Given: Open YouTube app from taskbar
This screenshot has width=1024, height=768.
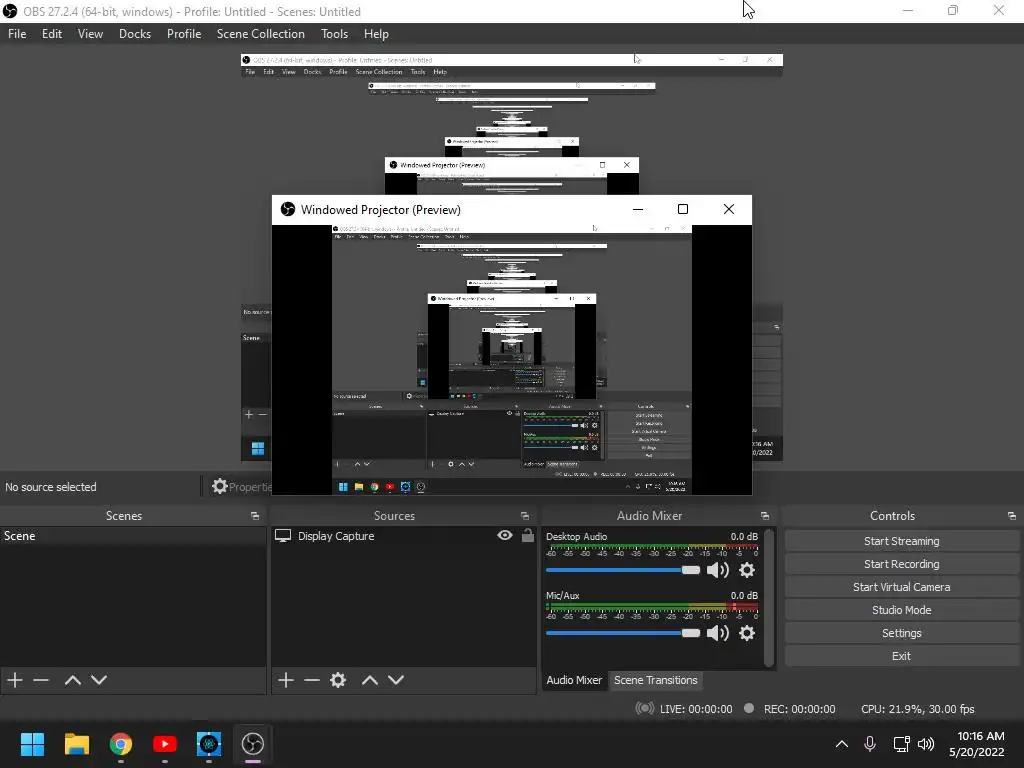Looking at the screenshot, I should click(x=165, y=744).
